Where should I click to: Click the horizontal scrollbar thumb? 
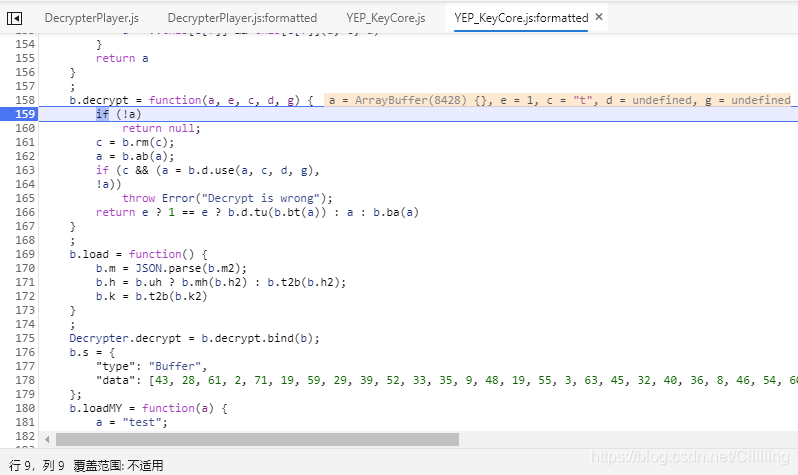(257, 439)
